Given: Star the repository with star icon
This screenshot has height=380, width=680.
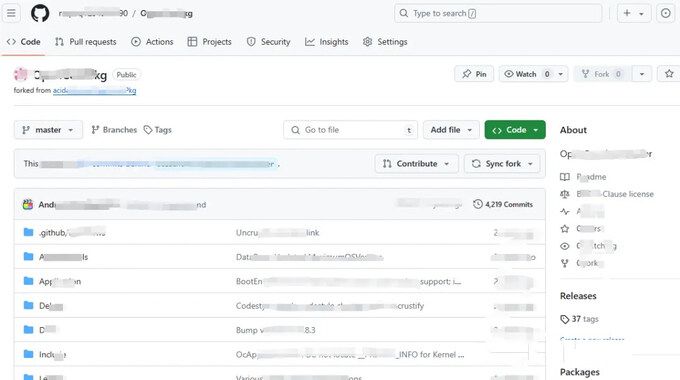Looking at the screenshot, I should (x=669, y=74).
